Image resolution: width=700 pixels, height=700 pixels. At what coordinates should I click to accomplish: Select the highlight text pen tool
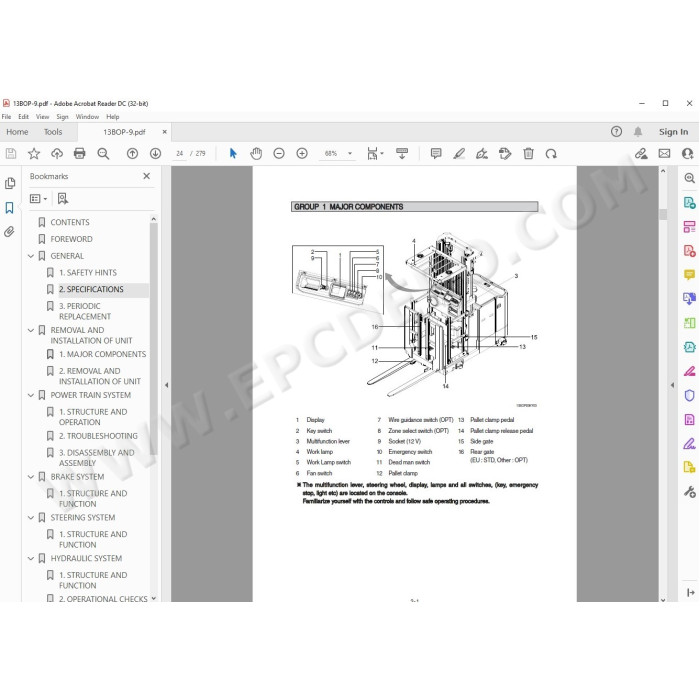(459, 154)
